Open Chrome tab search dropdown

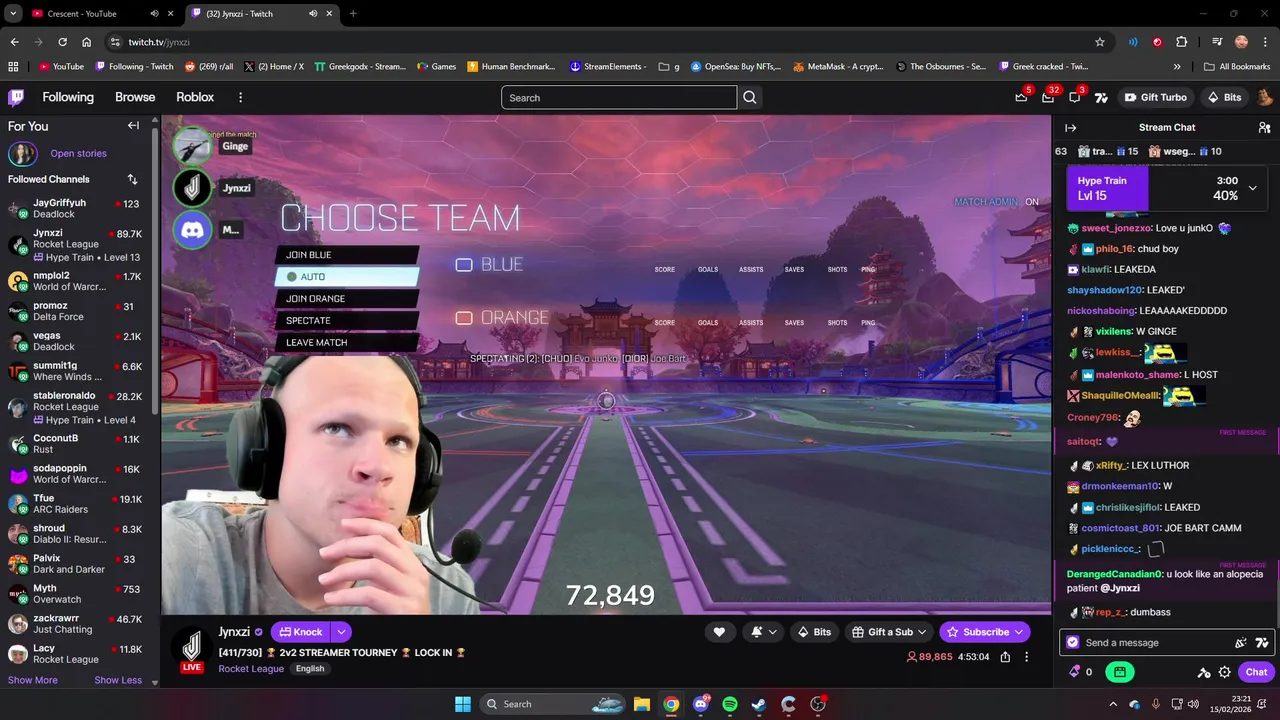coord(14,14)
